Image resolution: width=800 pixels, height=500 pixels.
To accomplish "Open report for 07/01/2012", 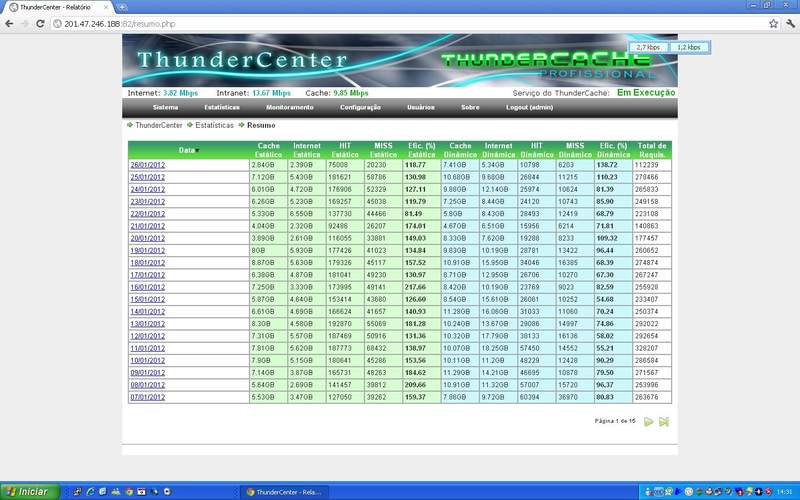I will click(147, 397).
